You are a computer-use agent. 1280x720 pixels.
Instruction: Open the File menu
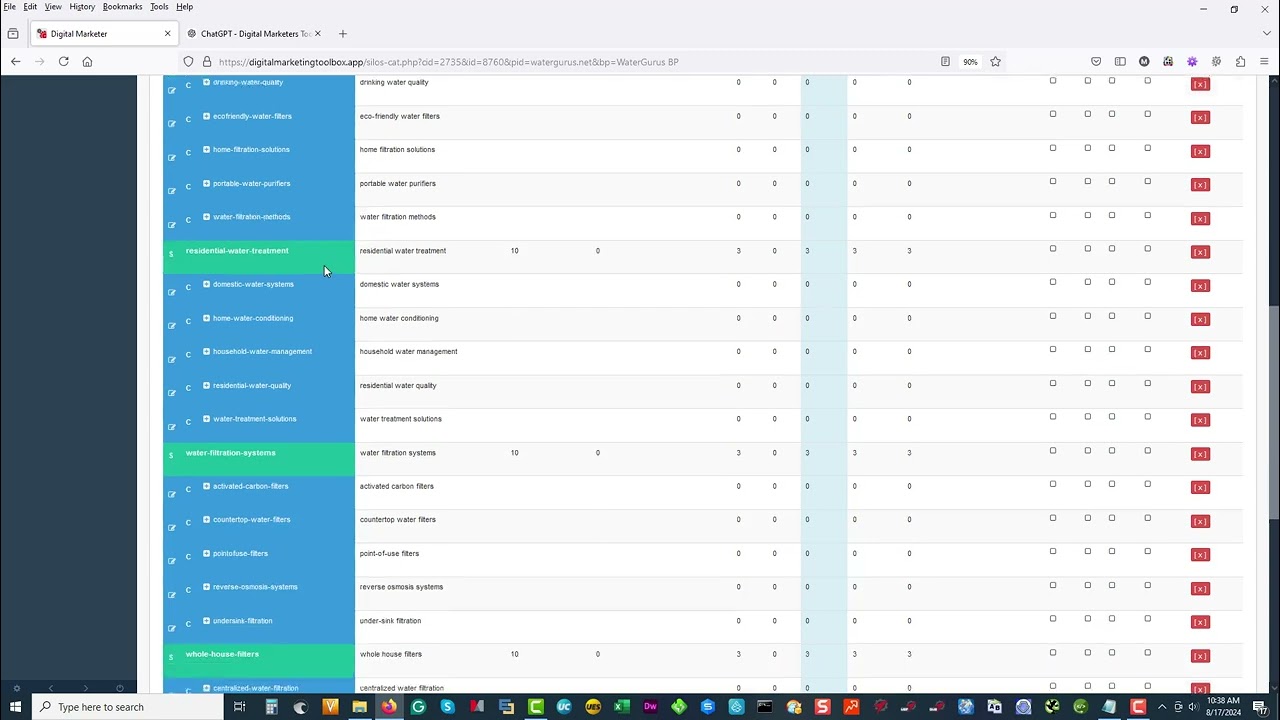coord(9,7)
